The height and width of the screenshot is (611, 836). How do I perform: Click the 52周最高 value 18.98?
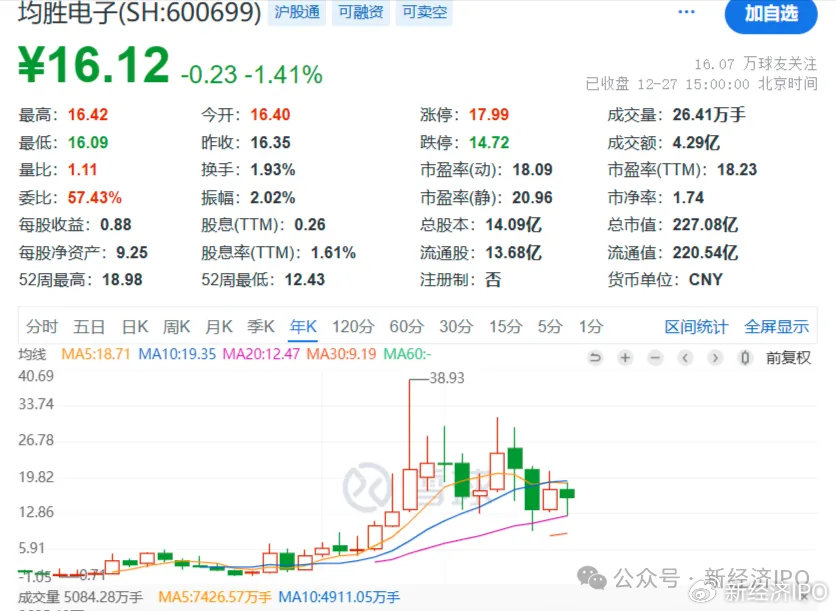122,280
